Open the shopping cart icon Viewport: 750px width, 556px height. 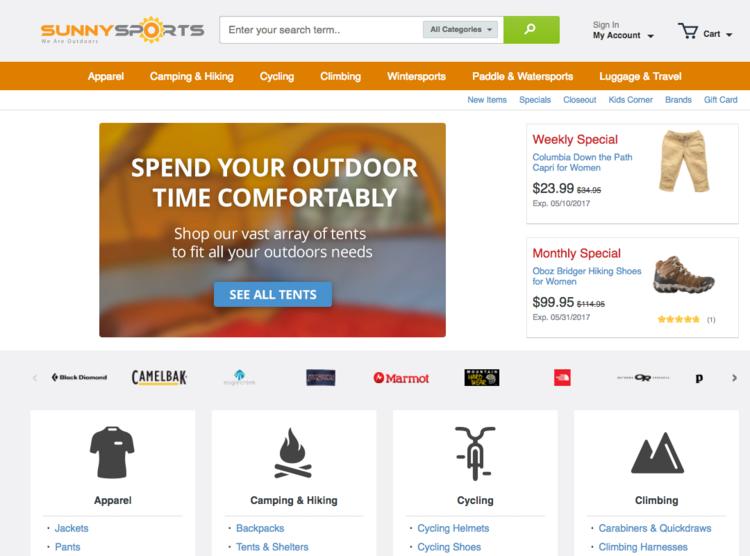coord(688,32)
